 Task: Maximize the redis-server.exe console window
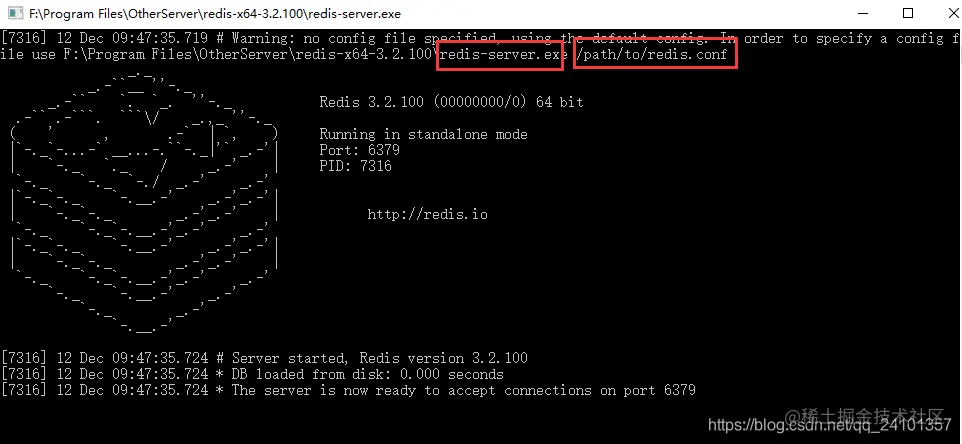click(x=908, y=13)
